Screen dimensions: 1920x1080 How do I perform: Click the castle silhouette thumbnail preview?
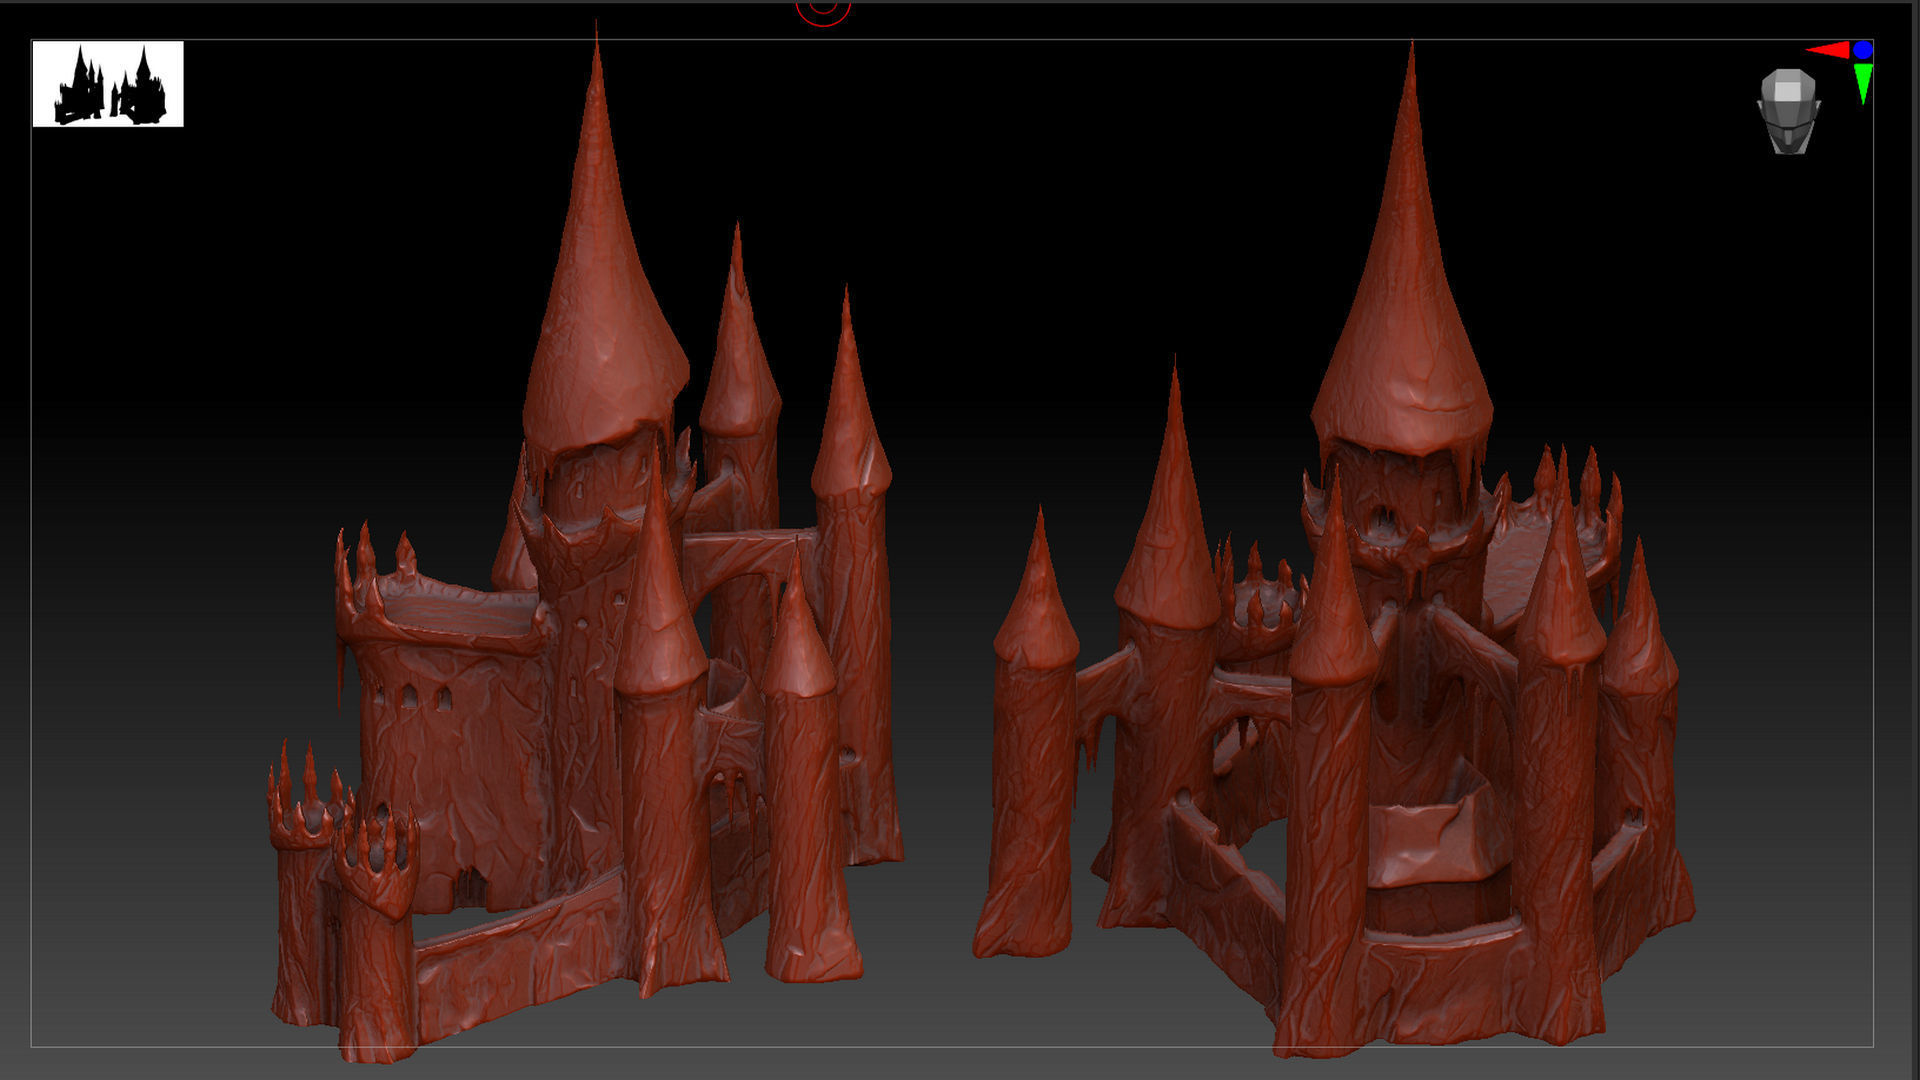pyautogui.click(x=108, y=84)
